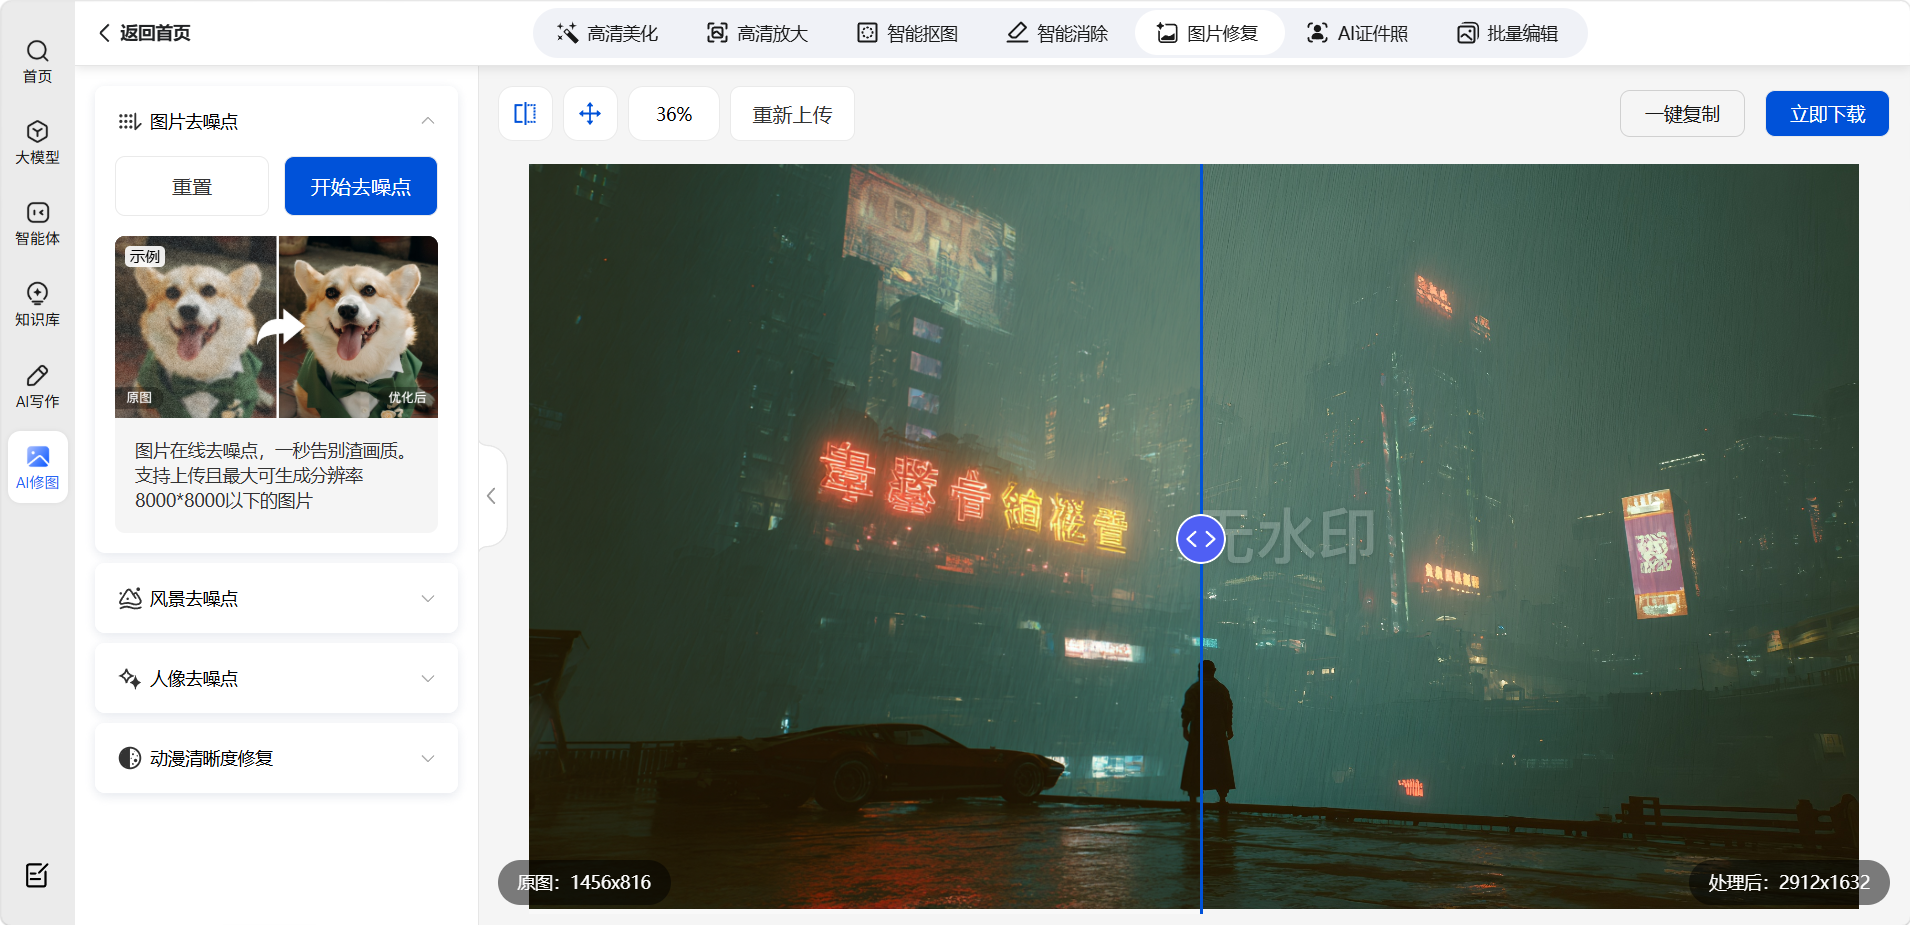Switch to the 高清美化 tab

click(608, 33)
